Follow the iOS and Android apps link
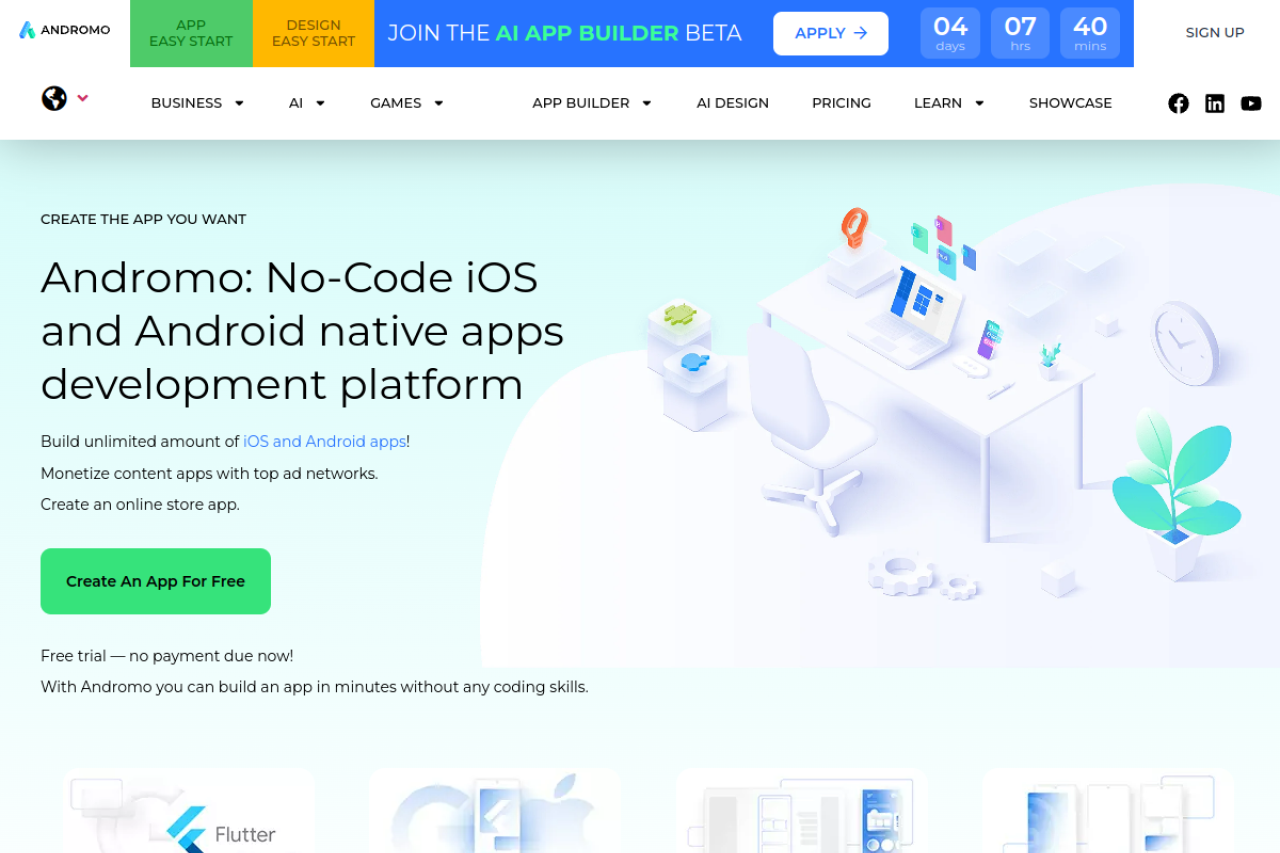The image size is (1280, 853). click(x=325, y=441)
